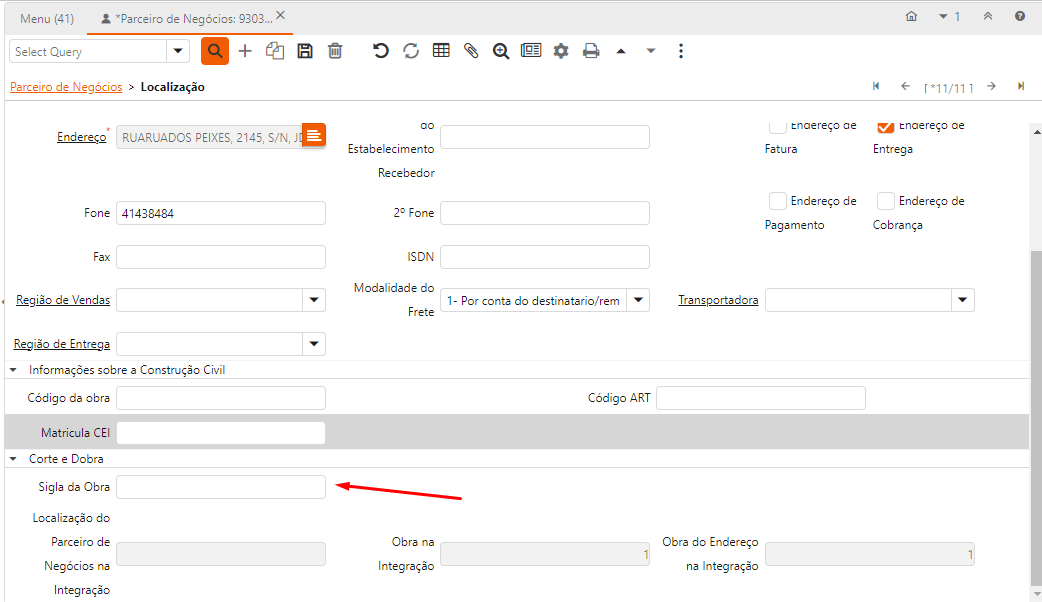
Task: Check the Endereço de Cobrança checkbox
Action: 885,201
